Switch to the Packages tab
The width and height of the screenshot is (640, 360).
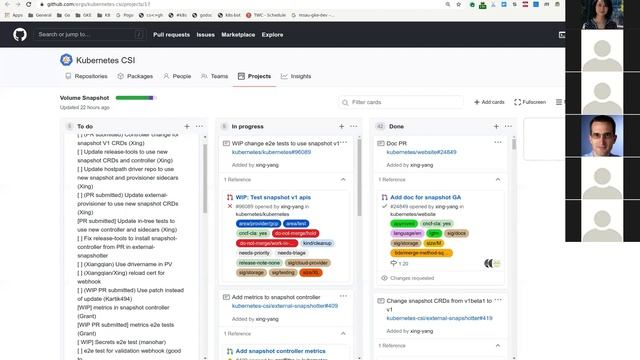click(135, 76)
